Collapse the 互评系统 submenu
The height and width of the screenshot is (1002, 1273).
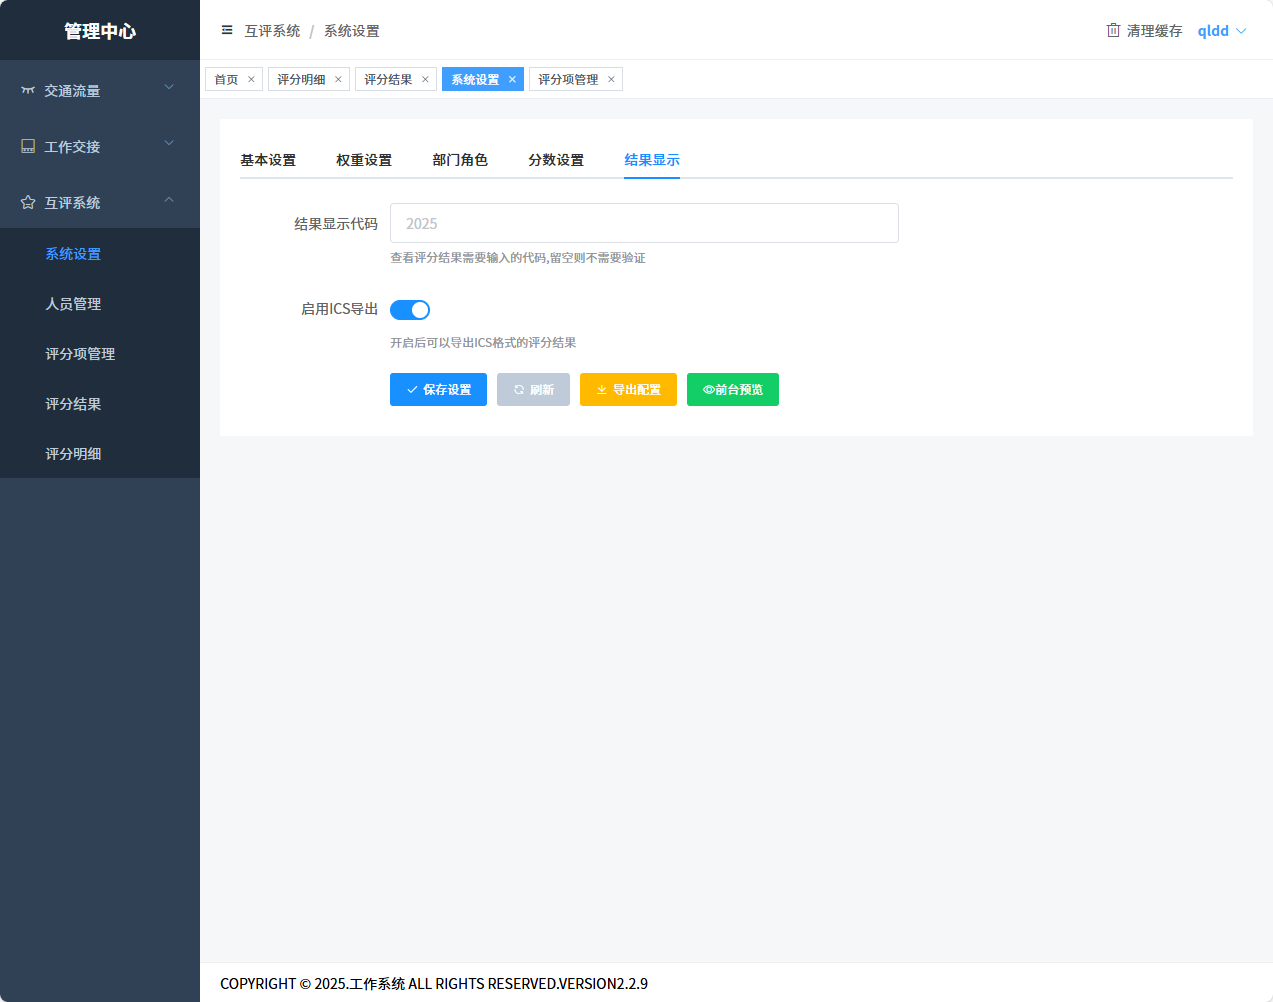(169, 200)
